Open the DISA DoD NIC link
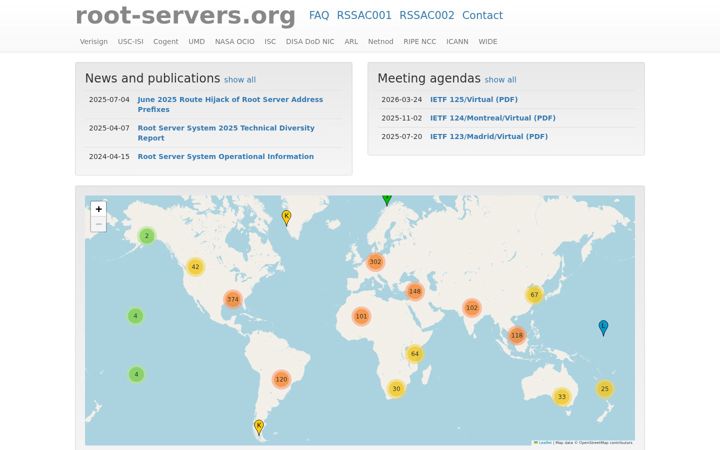 [x=310, y=41]
